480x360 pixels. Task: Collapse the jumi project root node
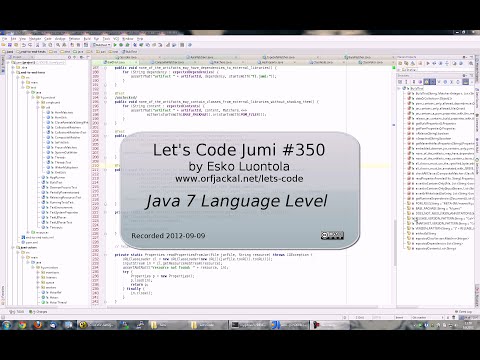click(9, 62)
